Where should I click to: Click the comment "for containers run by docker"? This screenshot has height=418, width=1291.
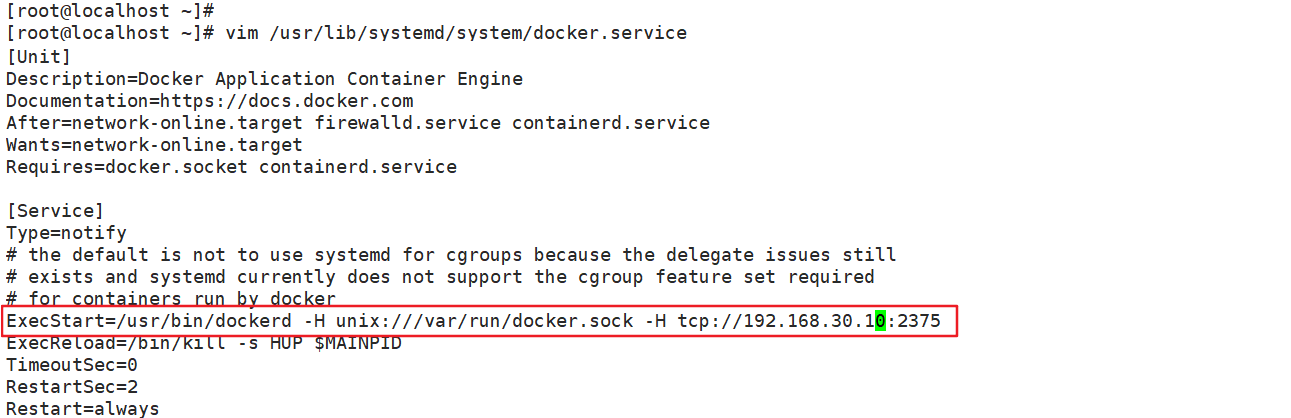pos(170,299)
